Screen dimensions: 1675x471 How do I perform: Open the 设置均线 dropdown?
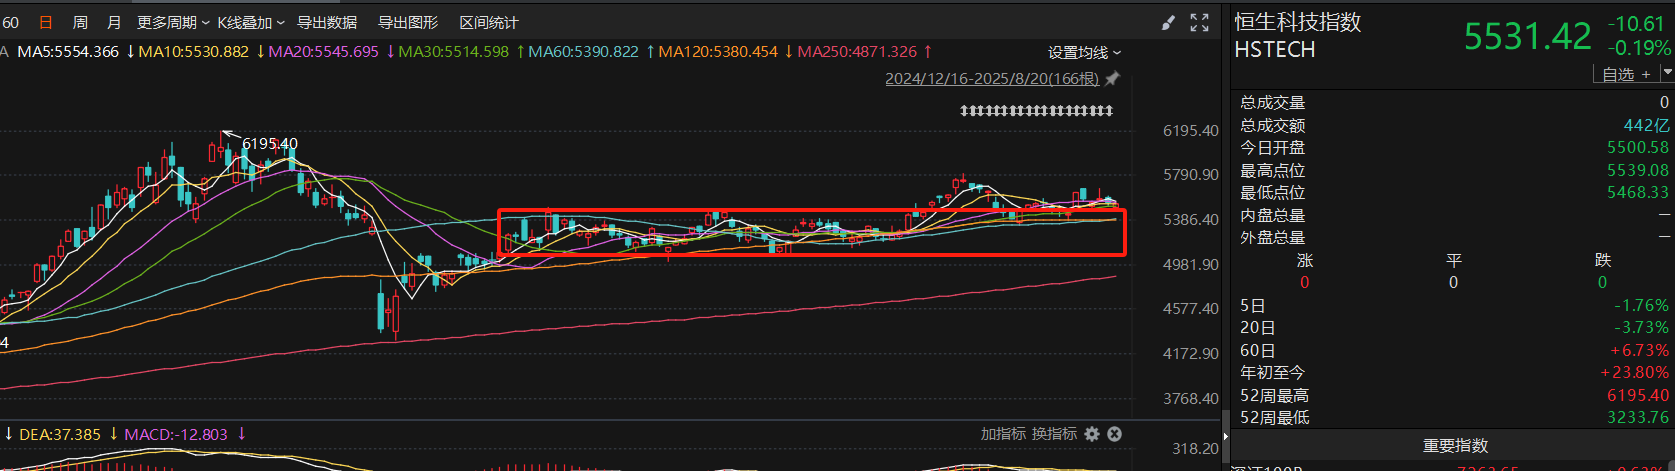pos(1084,53)
